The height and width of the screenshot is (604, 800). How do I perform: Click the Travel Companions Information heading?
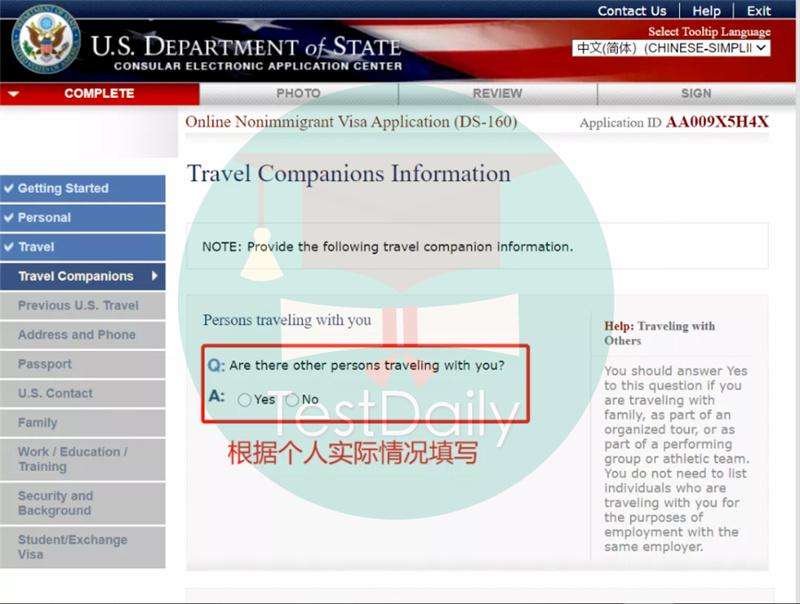click(x=349, y=174)
